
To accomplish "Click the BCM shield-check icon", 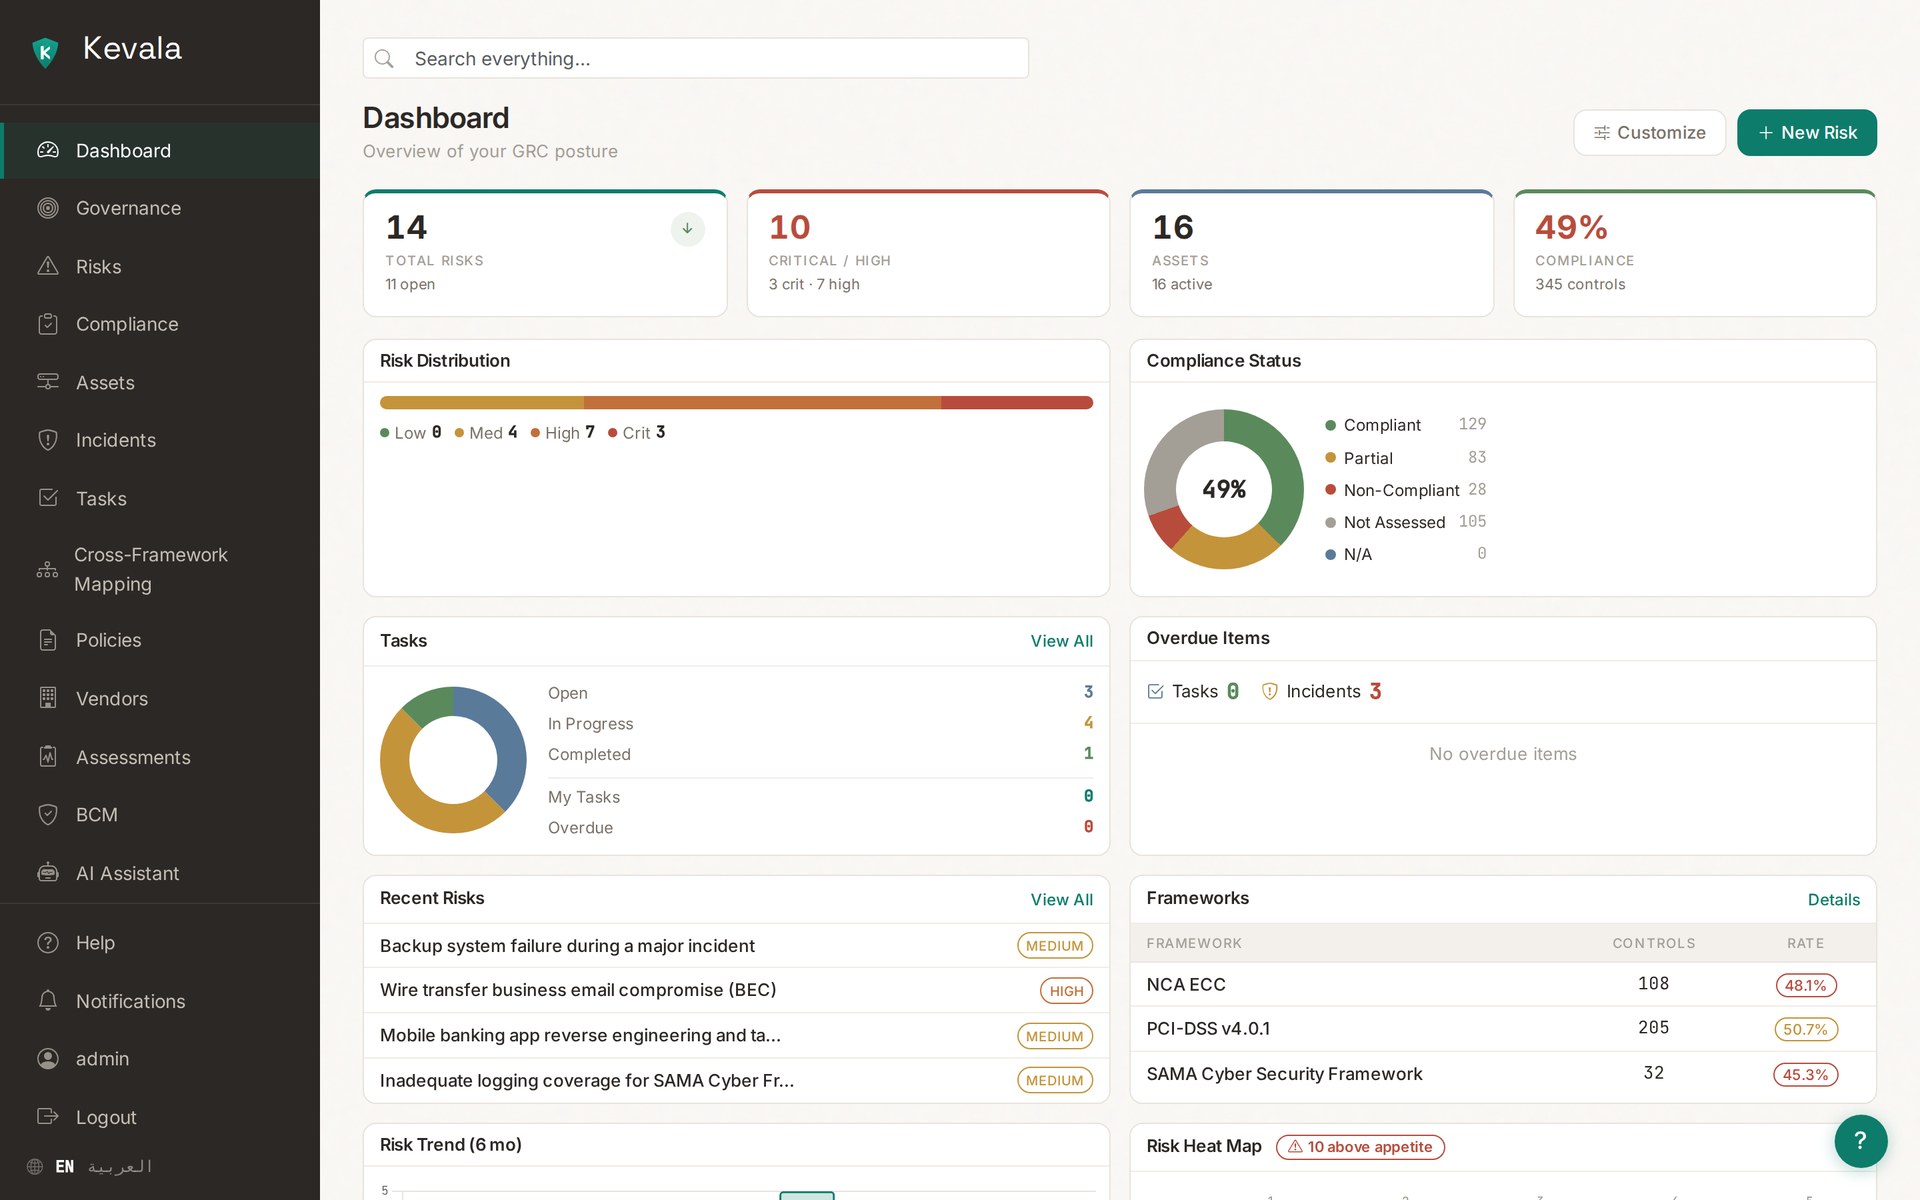I will [x=48, y=815].
